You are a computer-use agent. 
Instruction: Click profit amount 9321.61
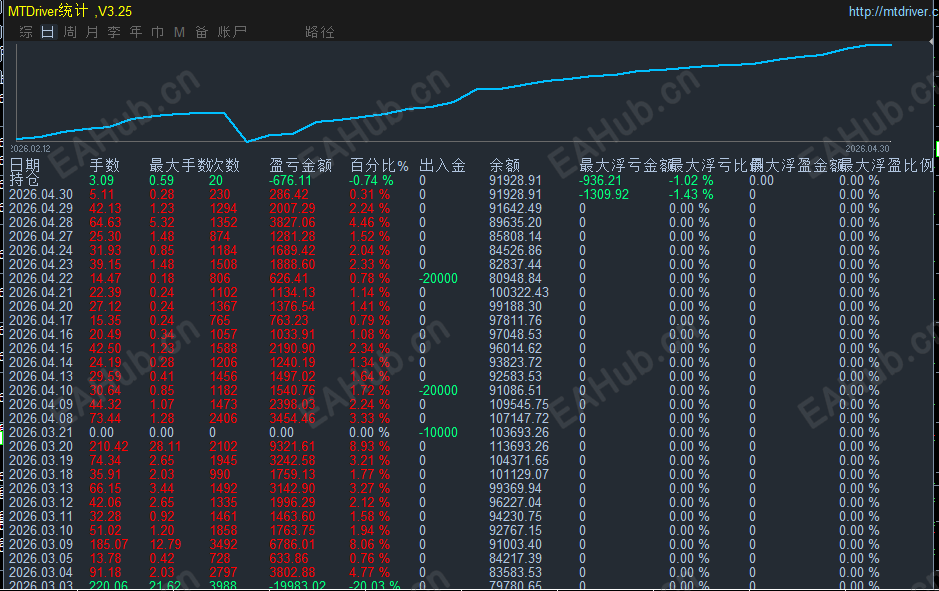coord(292,446)
